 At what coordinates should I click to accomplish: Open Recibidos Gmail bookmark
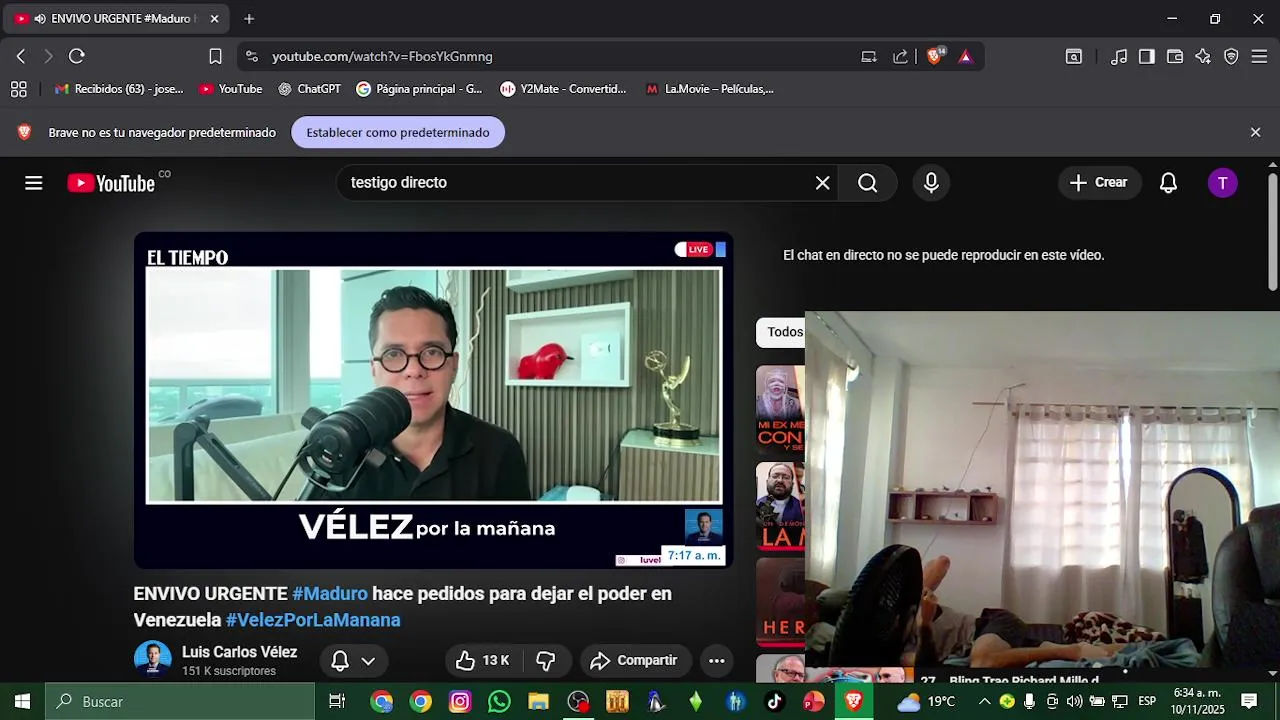[x=119, y=89]
